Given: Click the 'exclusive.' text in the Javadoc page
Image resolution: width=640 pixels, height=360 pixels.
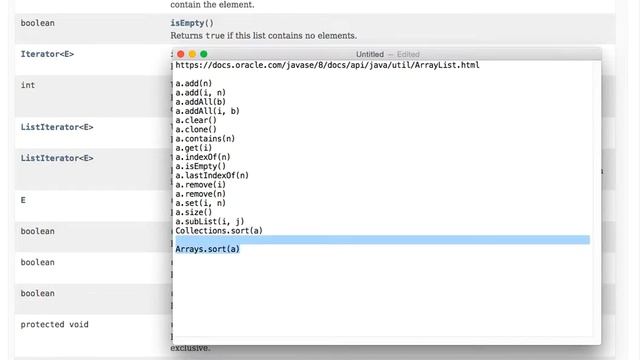Looking at the screenshot, I should 191,348.
